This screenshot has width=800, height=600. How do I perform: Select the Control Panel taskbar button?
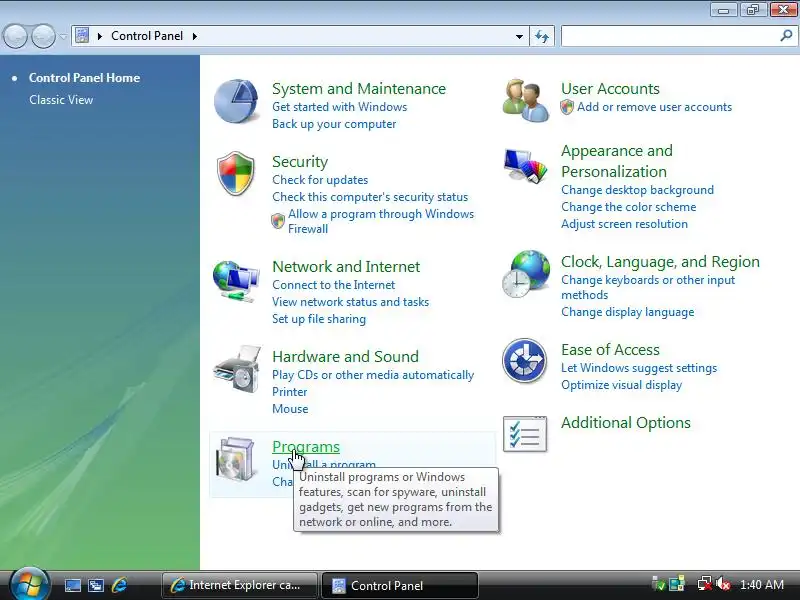tap(400, 585)
